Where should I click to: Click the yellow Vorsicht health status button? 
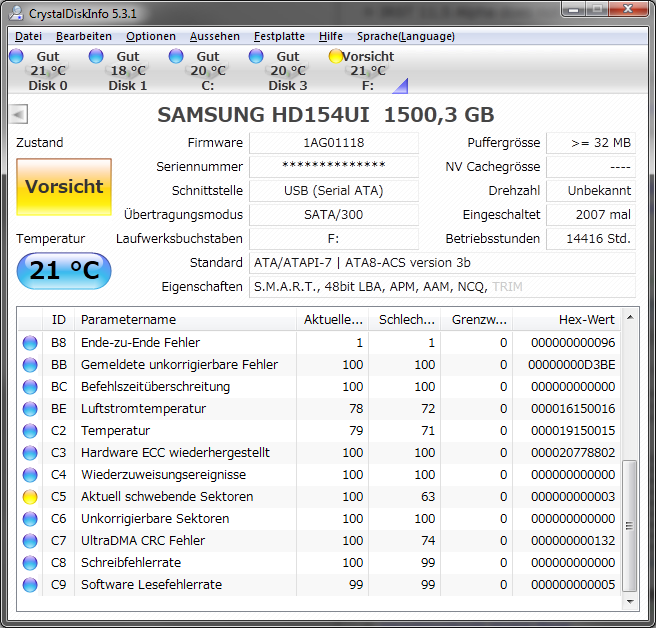64,187
